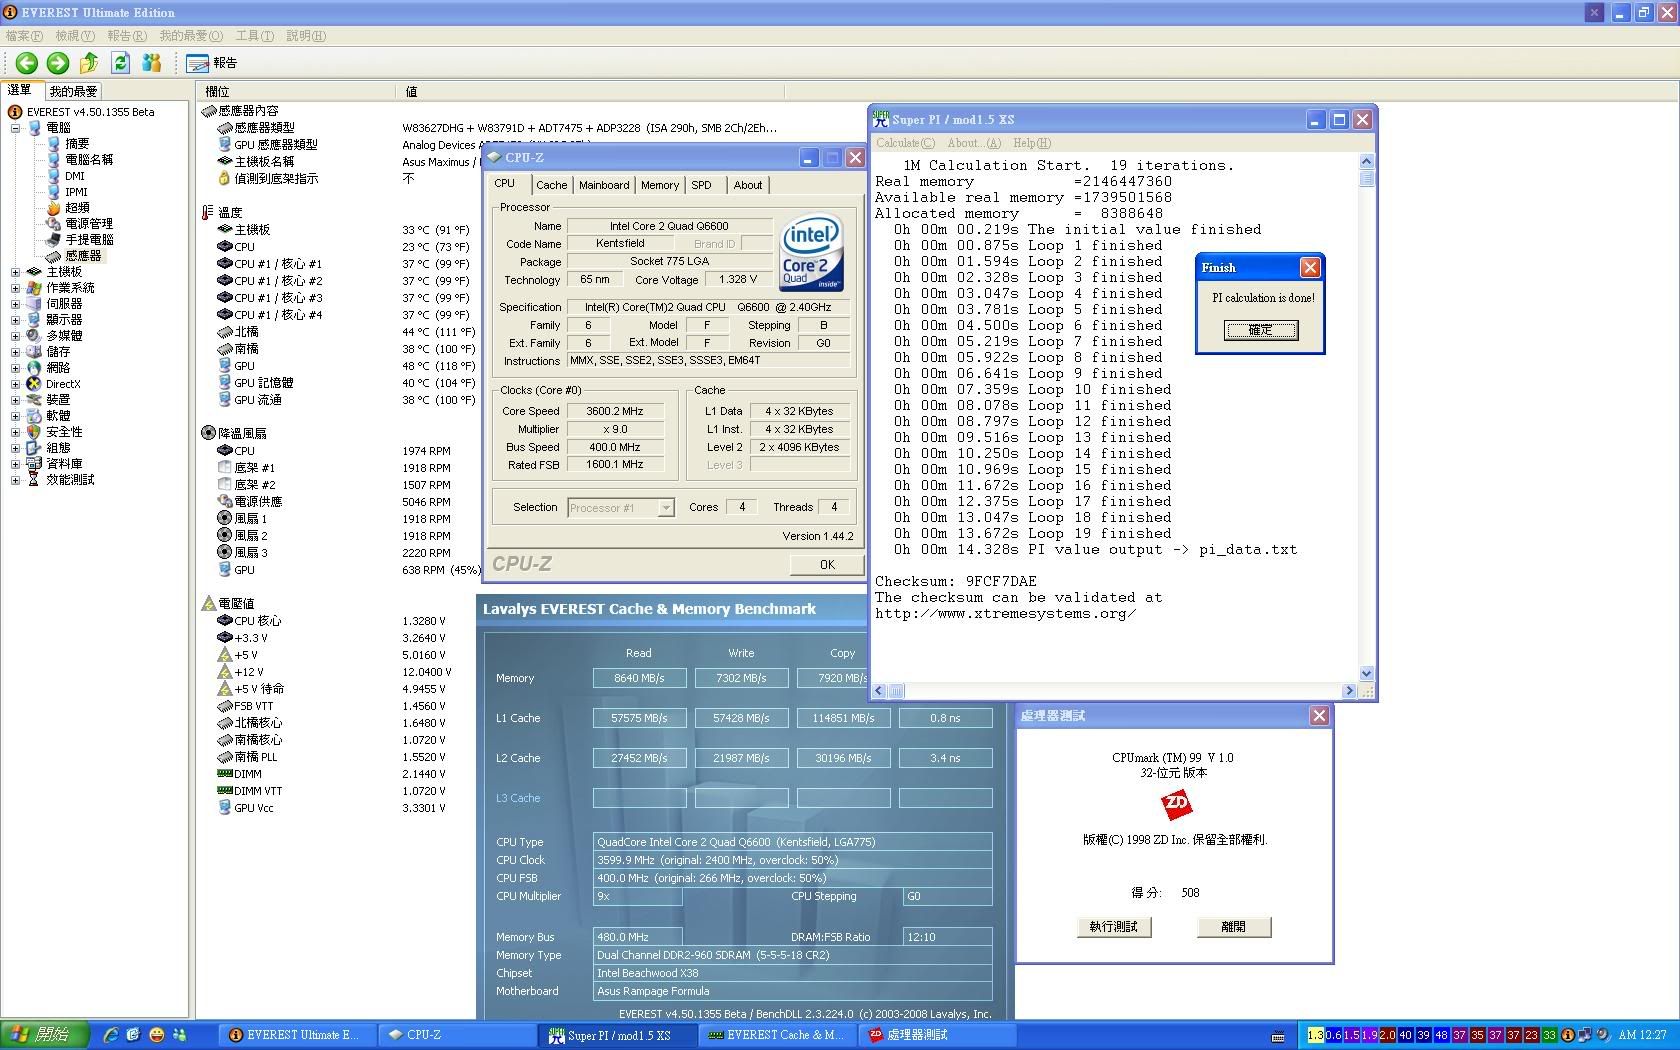Select the 超頻 overclock tree item
Screen dimensions: 1680x1050
click(77, 208)
